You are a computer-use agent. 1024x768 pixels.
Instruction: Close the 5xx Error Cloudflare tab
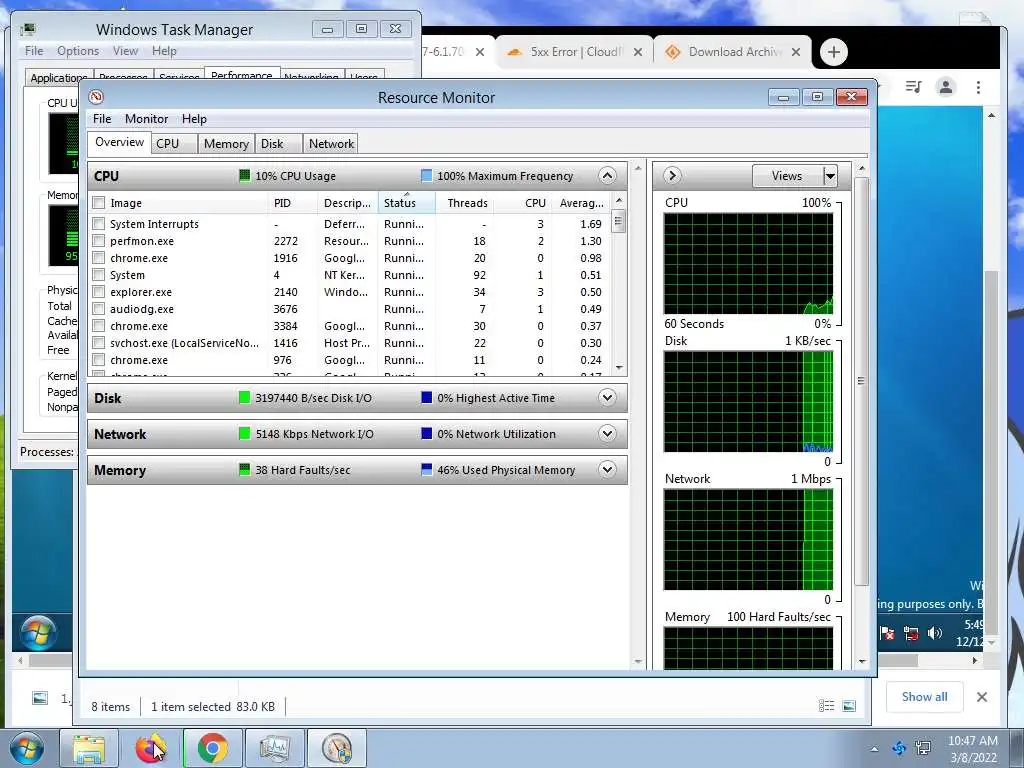638,52
